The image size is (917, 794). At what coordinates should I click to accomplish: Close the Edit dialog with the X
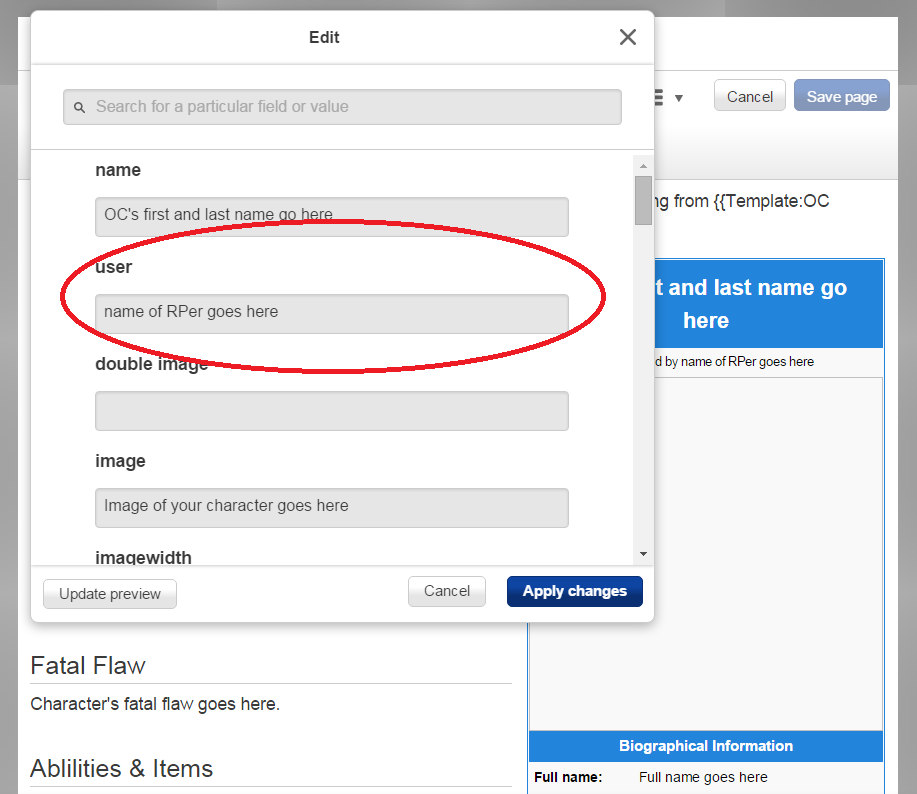628,37
